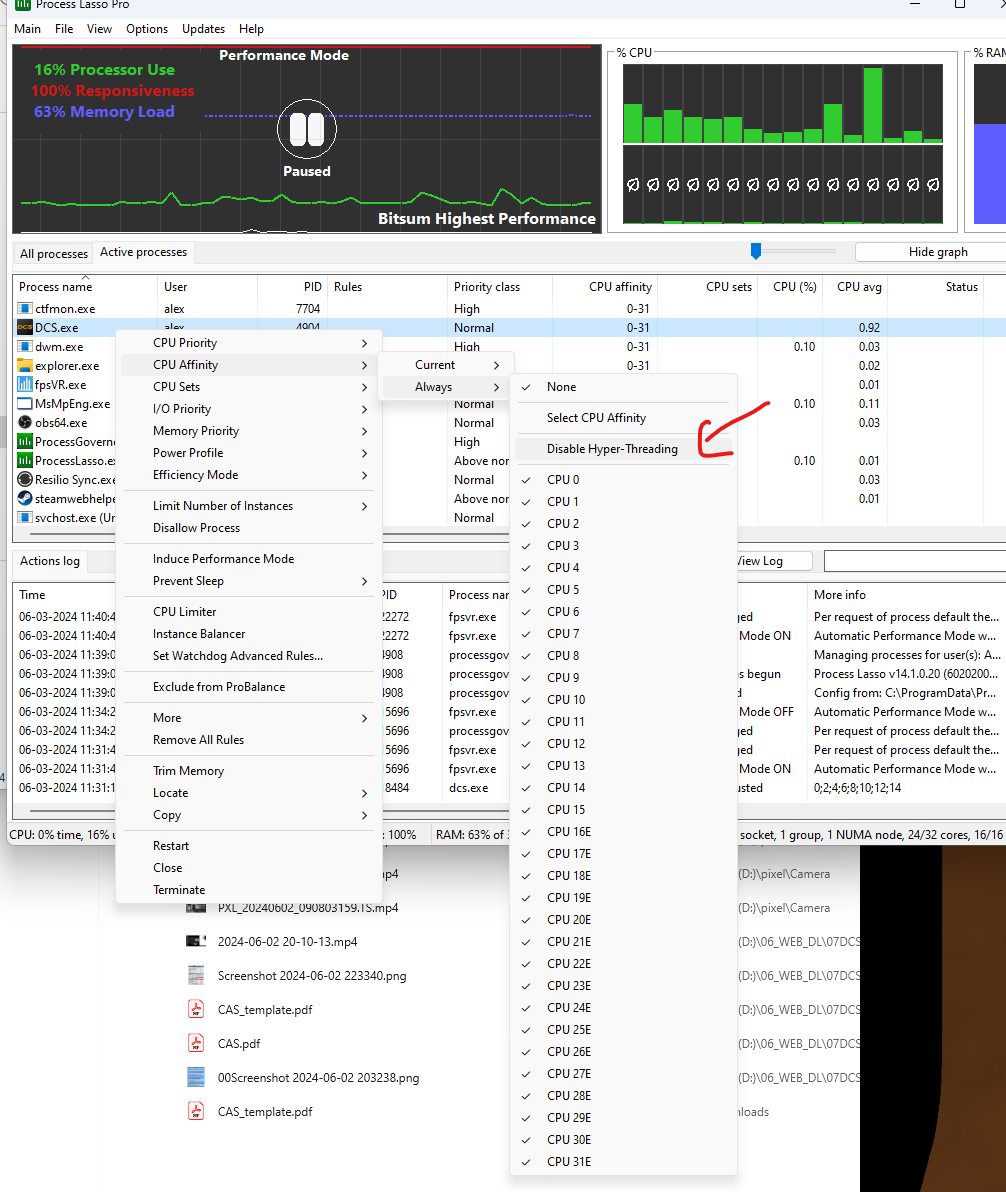Image resolution: width=1006 pixels, height=1192 pixels.
Task: Click the log search input field
Action: (915, 561)
